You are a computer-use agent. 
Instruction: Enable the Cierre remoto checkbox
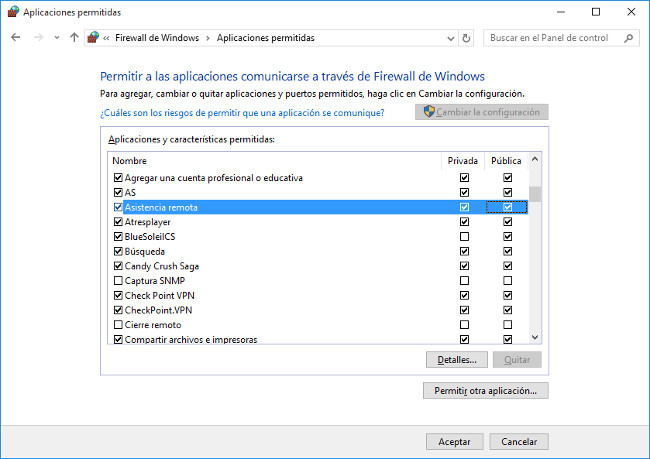[x=118, y=325]
